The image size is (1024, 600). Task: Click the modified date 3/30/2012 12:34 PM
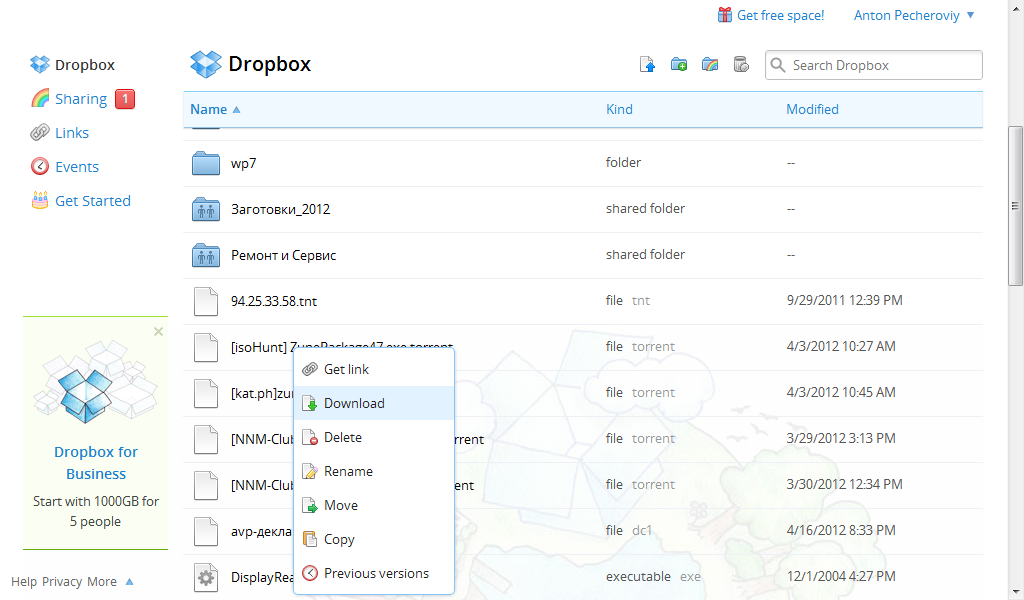[x=844, y=484]
